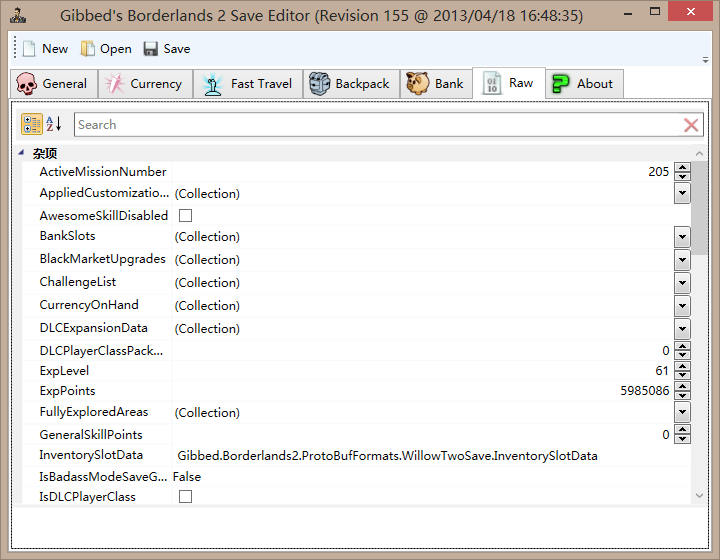Select the FullyExploredAreas property name
The image size is (720, 560).
94,412
